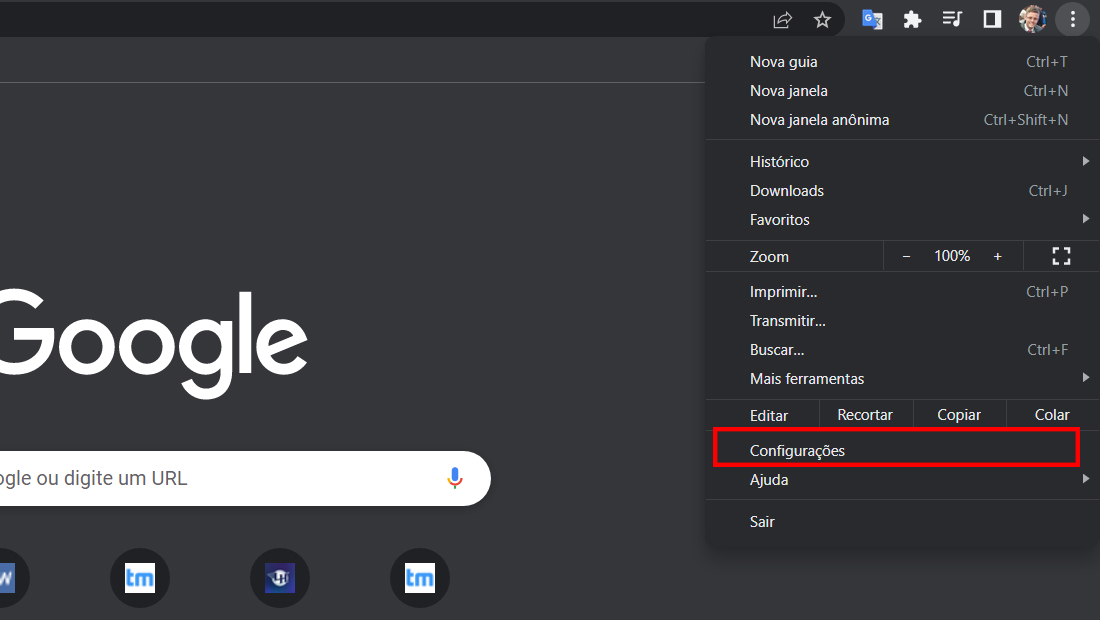The height and width of the screenshot is (620, 1100).
Task: Open Nova janela anônima
Action: [x=901, y=120]
